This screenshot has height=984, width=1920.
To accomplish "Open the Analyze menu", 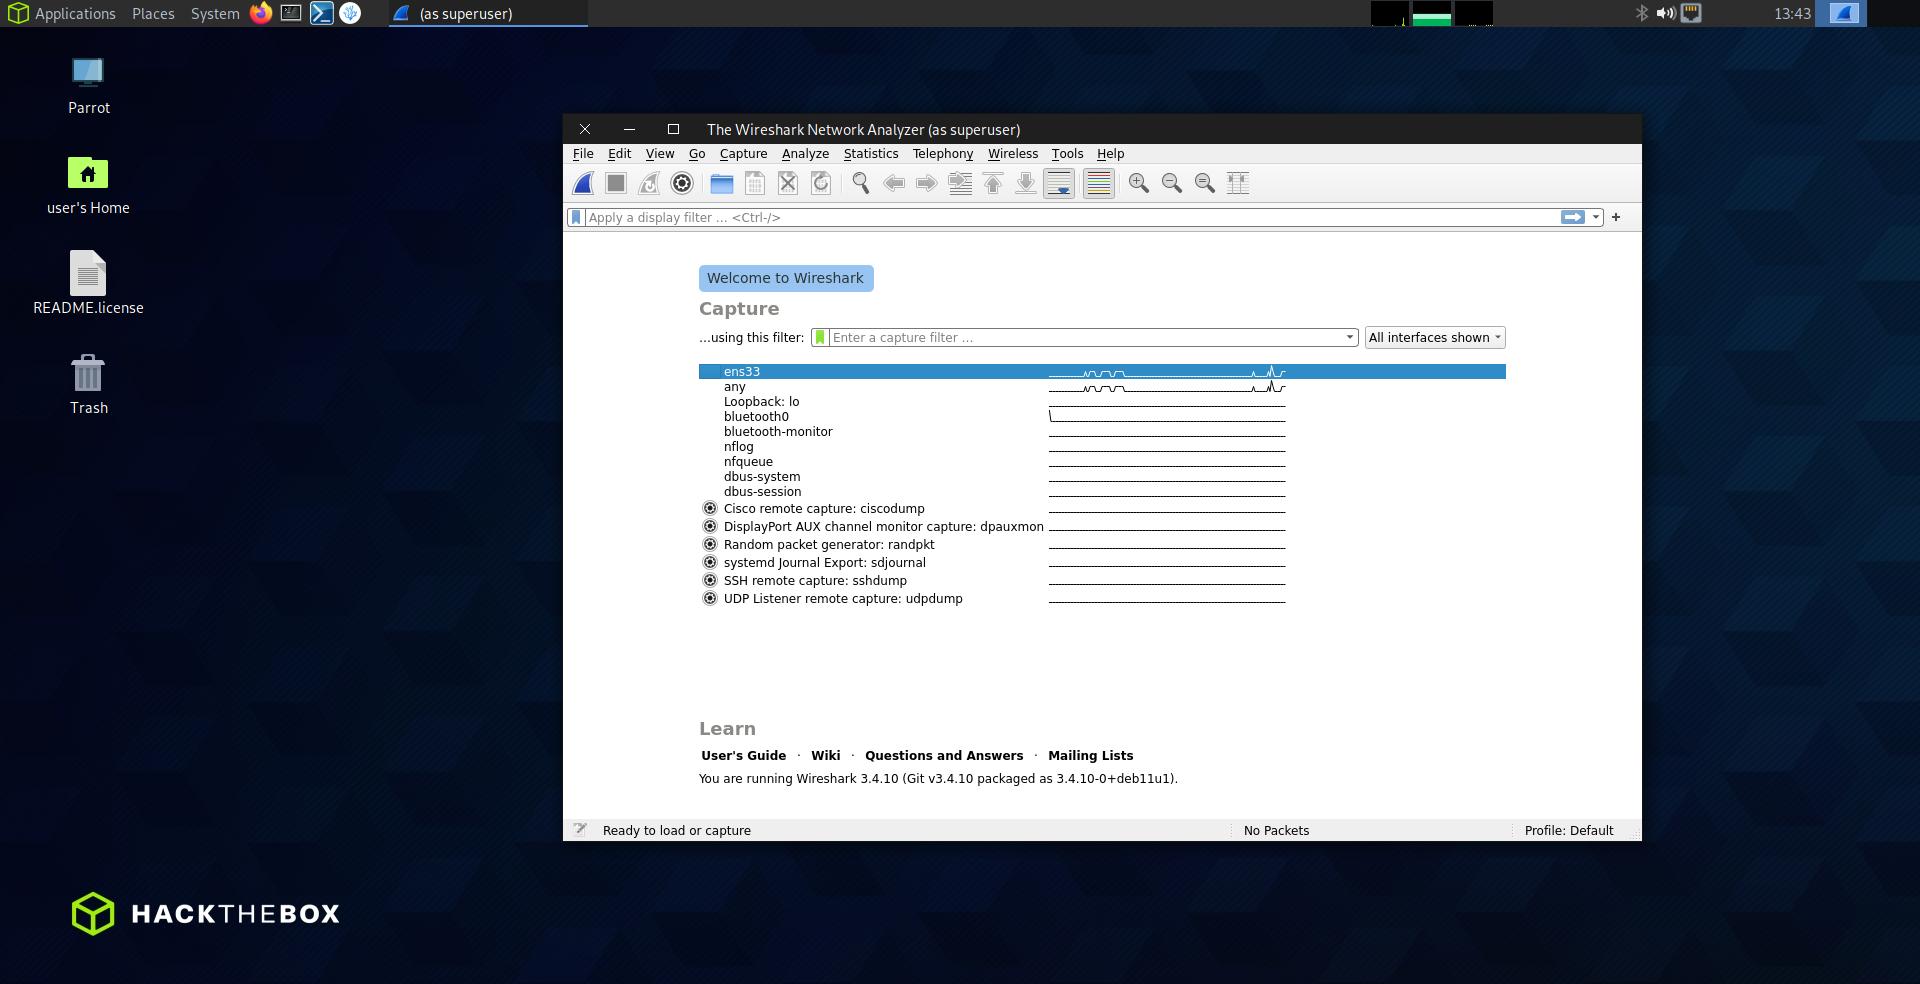I will pos(805,154).
